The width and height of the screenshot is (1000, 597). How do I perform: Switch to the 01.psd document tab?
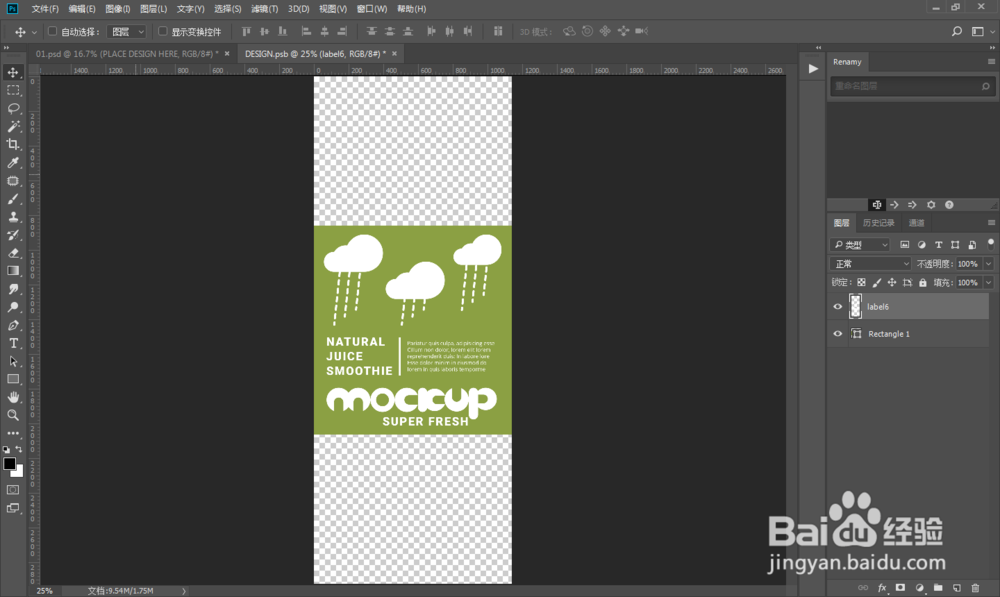coord(126,54)
